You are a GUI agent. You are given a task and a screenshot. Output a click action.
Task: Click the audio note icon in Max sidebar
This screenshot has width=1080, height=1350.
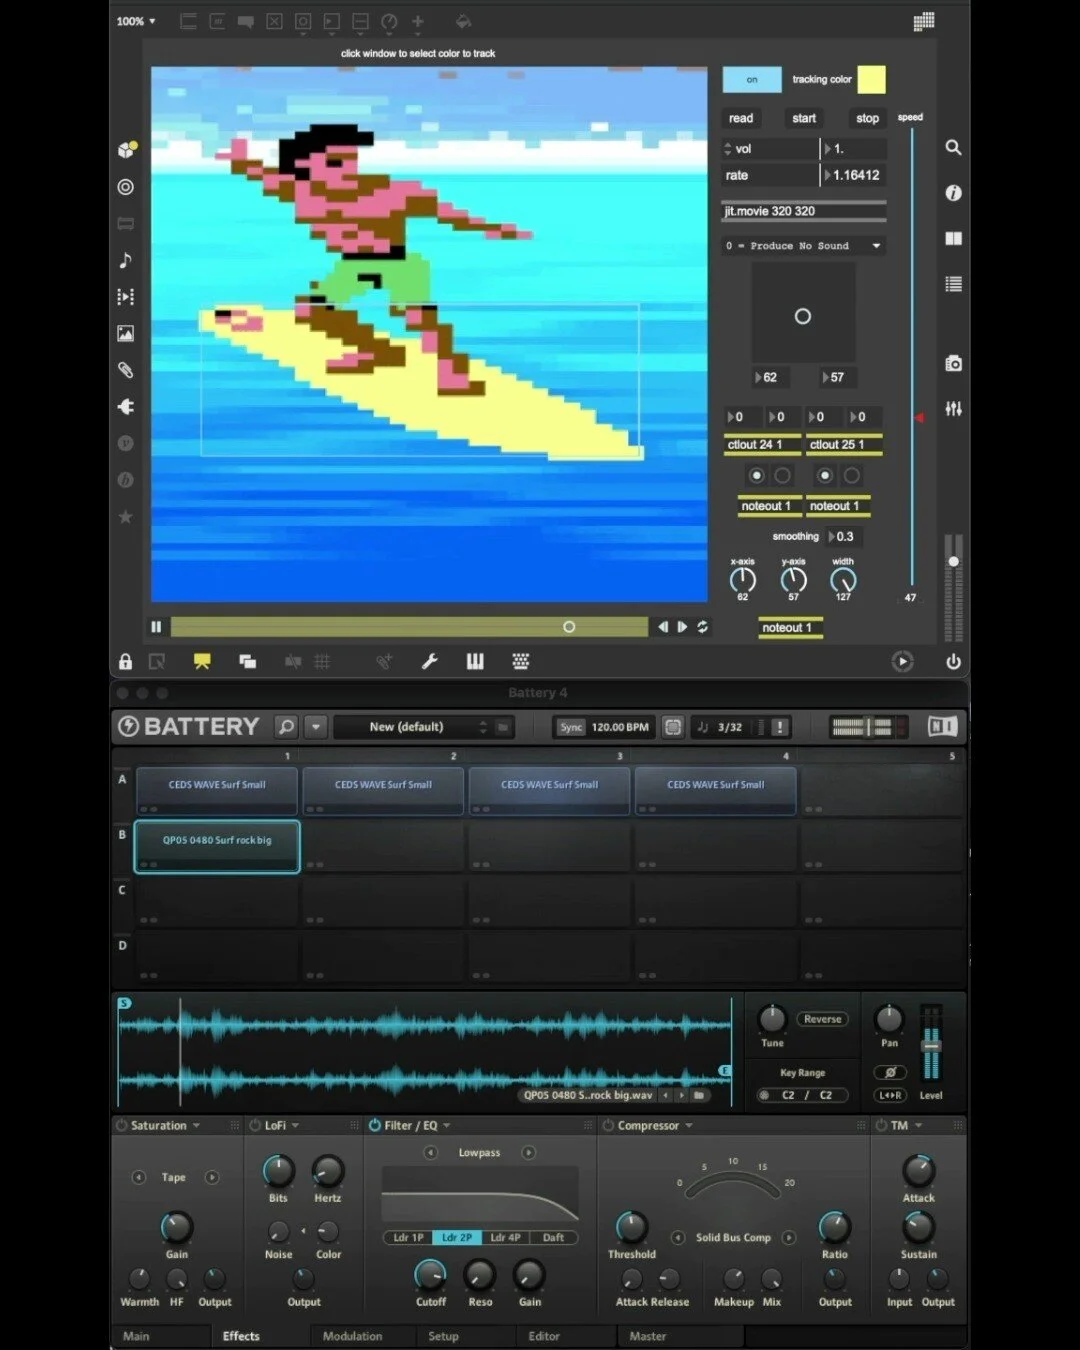(125, 260)
